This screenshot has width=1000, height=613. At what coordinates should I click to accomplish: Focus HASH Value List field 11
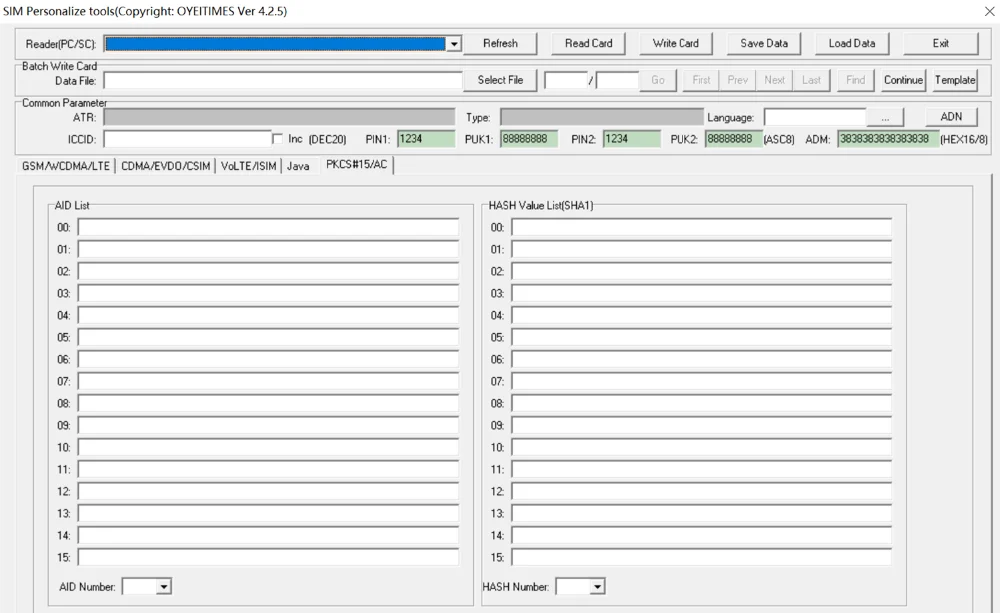coord(702,469)
